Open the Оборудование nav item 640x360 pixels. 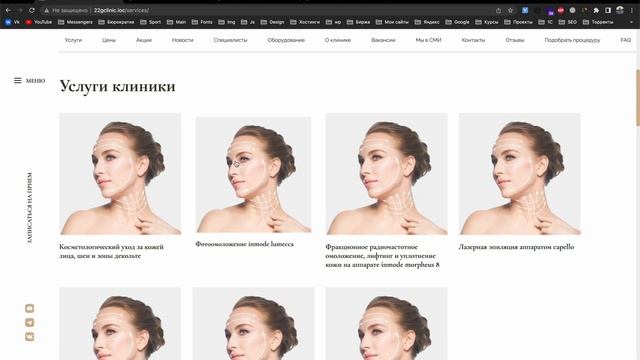(286, 40)
